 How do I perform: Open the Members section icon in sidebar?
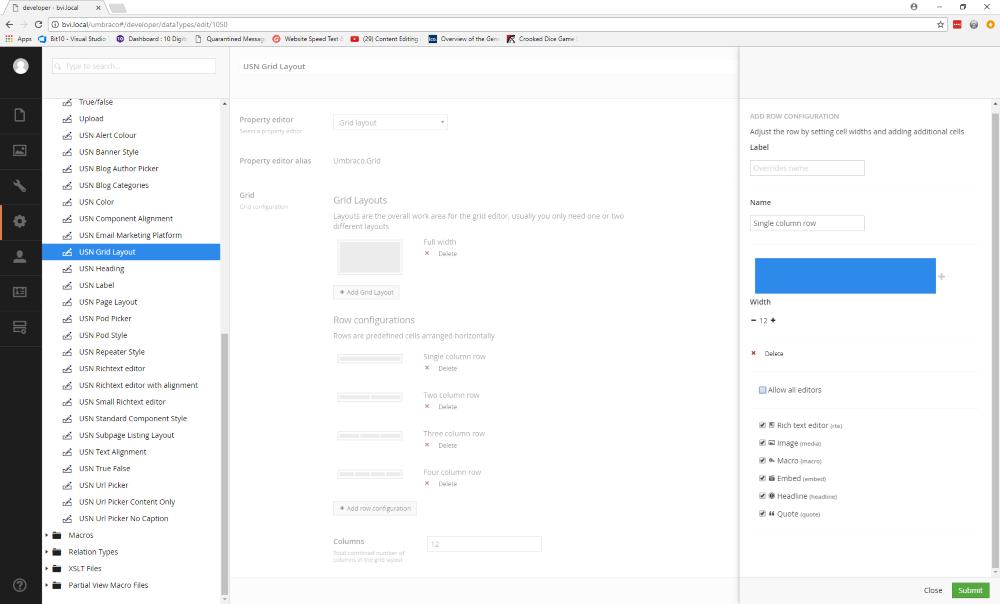point(20,291)
